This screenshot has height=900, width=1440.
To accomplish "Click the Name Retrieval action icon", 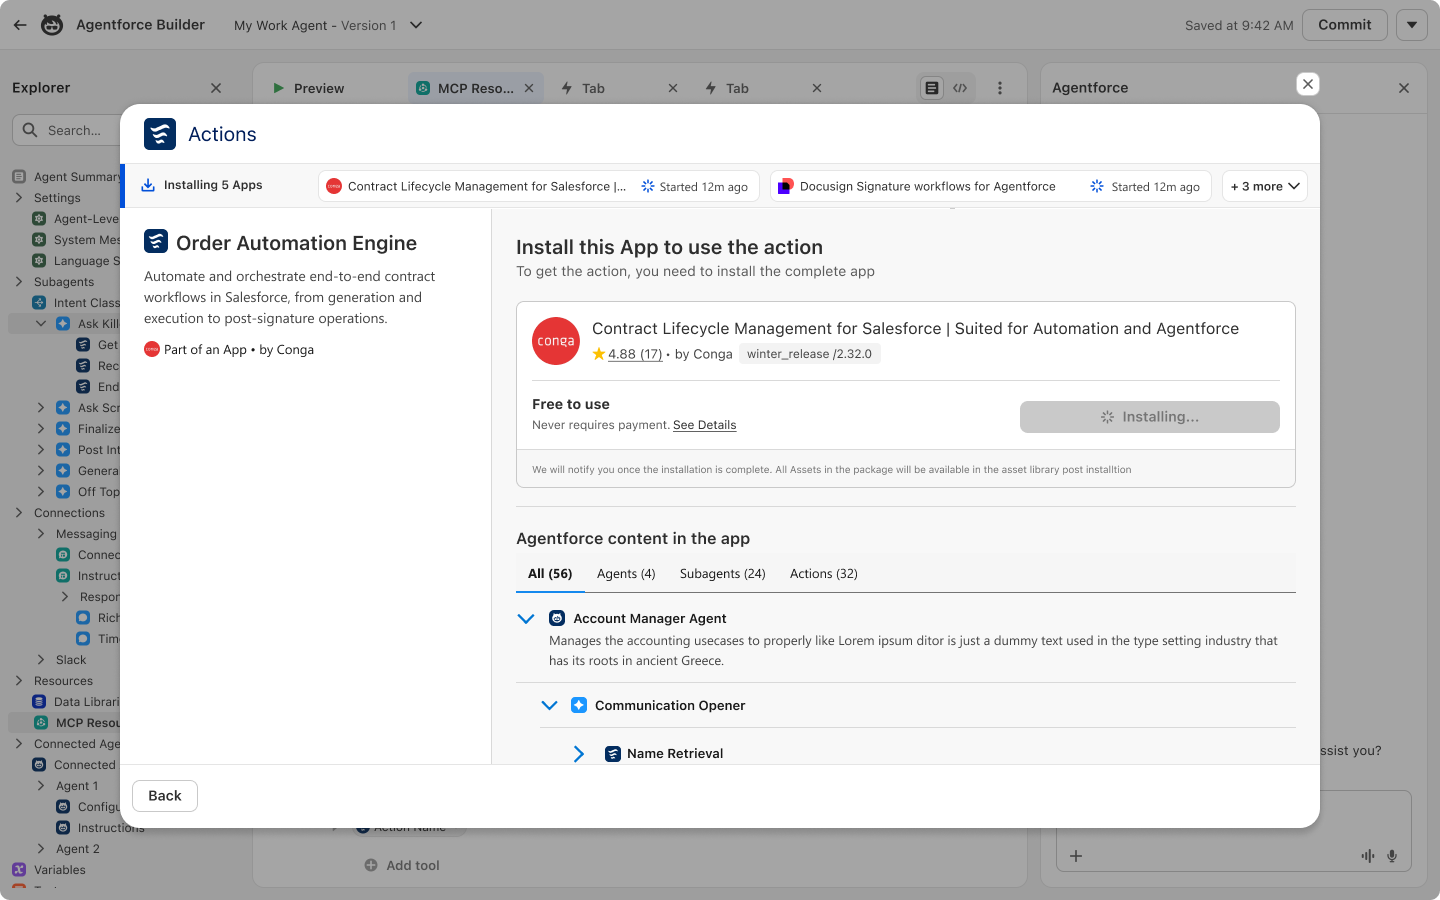I will 613,753.
